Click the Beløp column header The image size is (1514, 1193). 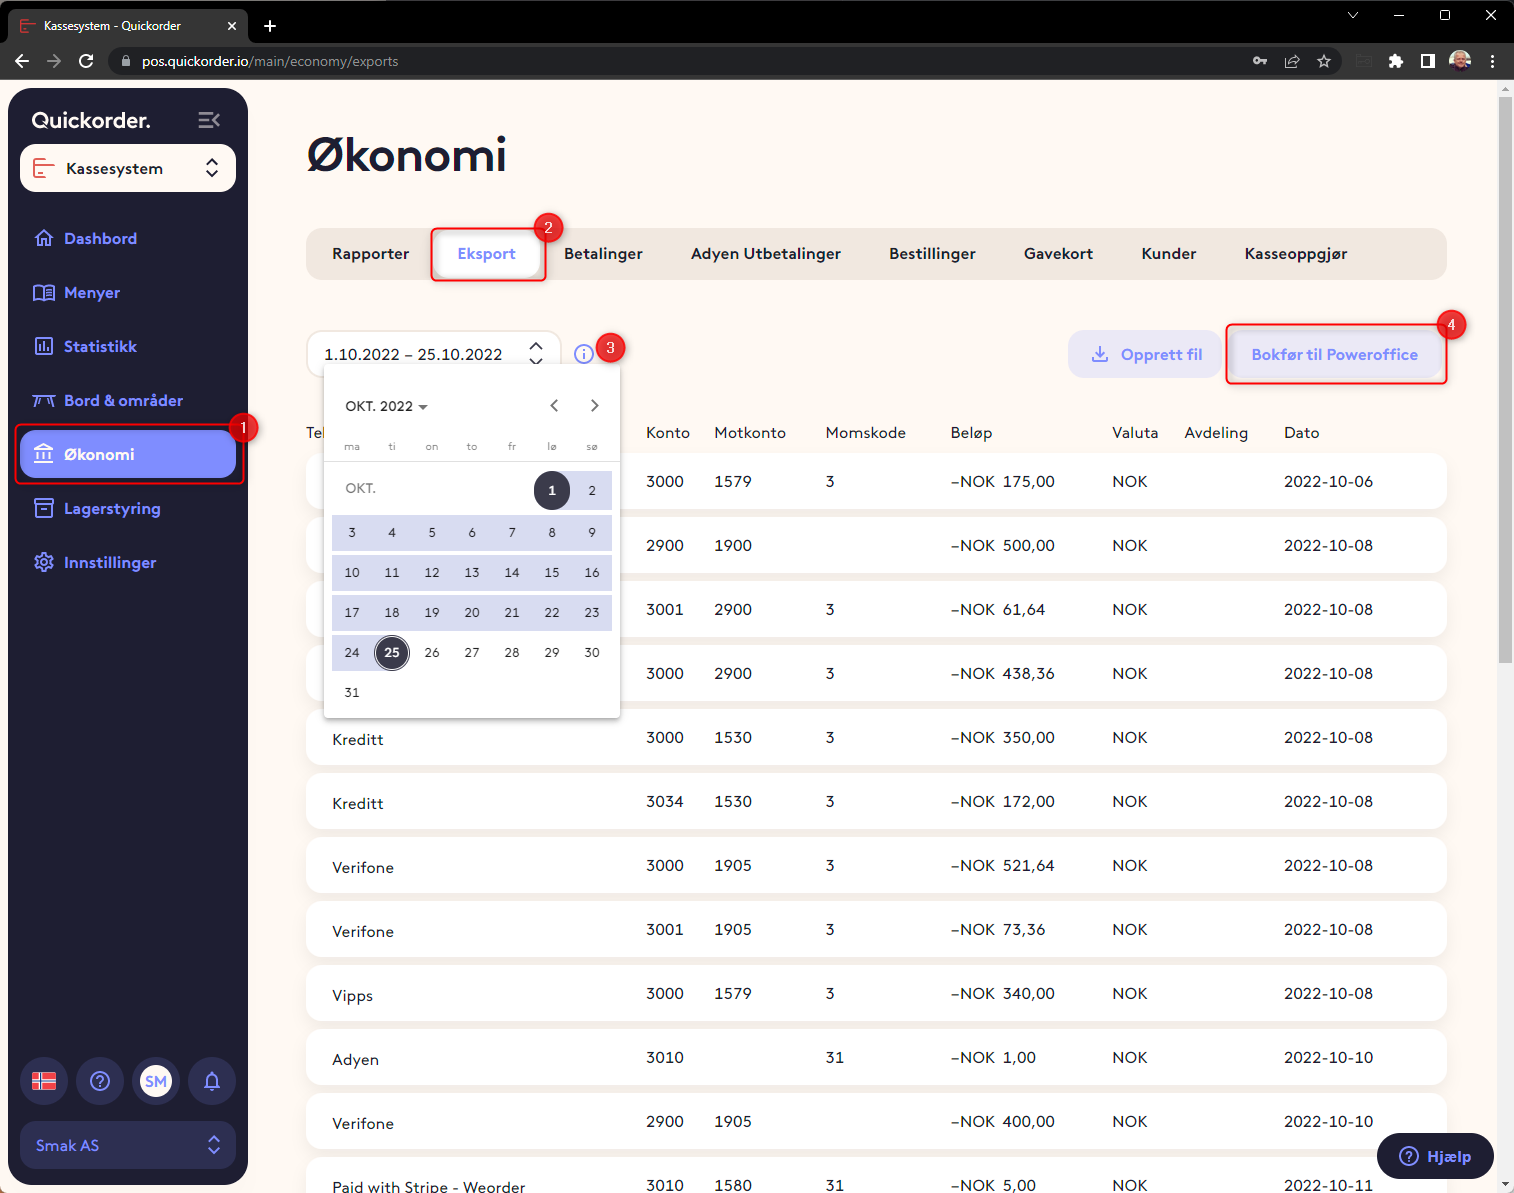[971, 433]
